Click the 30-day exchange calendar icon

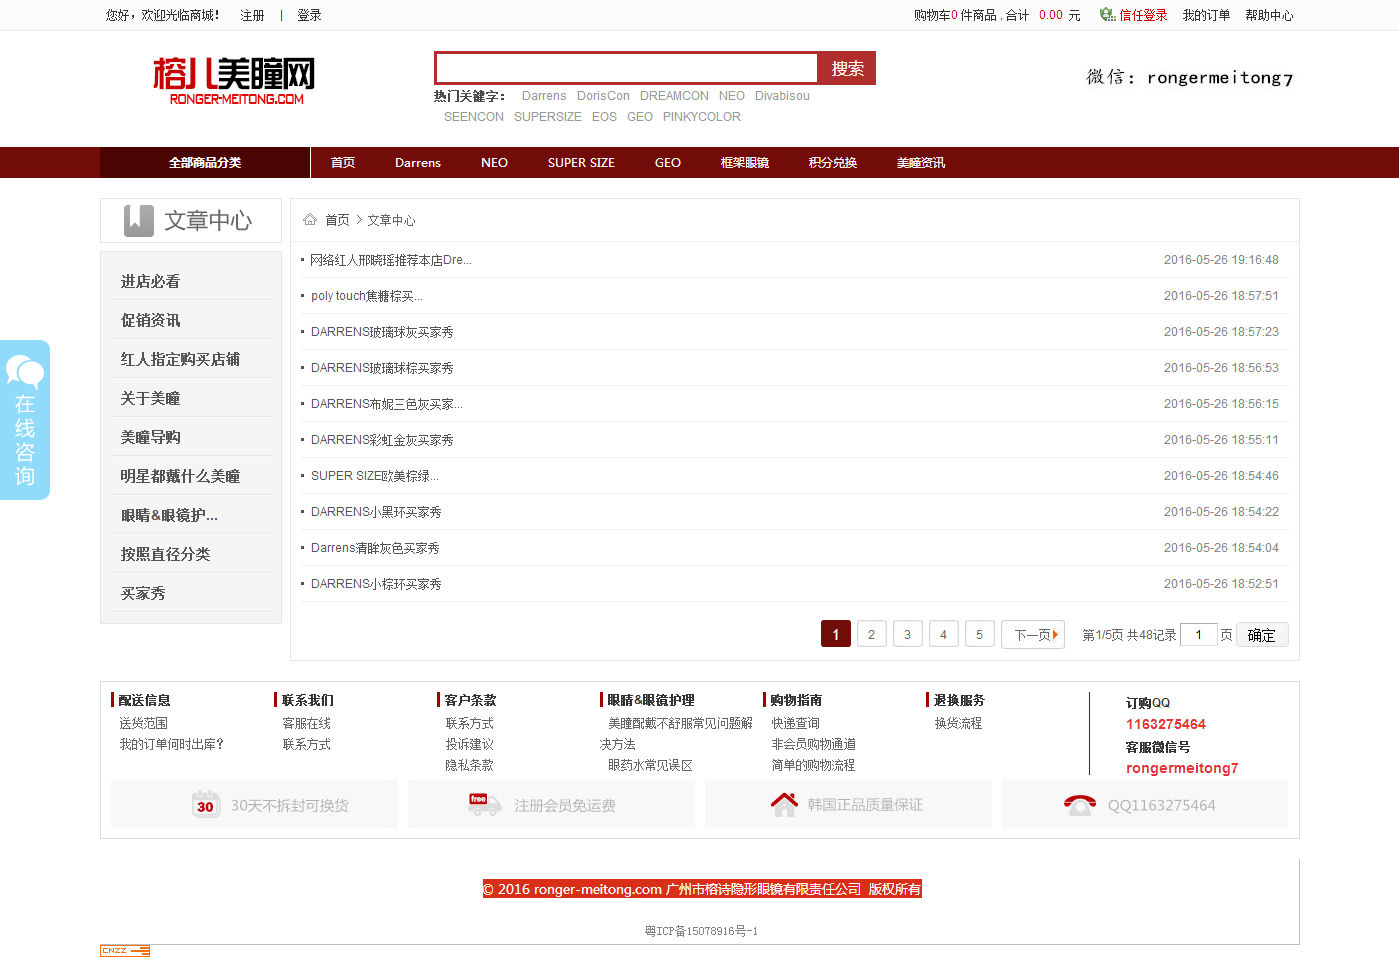[205, 805]
